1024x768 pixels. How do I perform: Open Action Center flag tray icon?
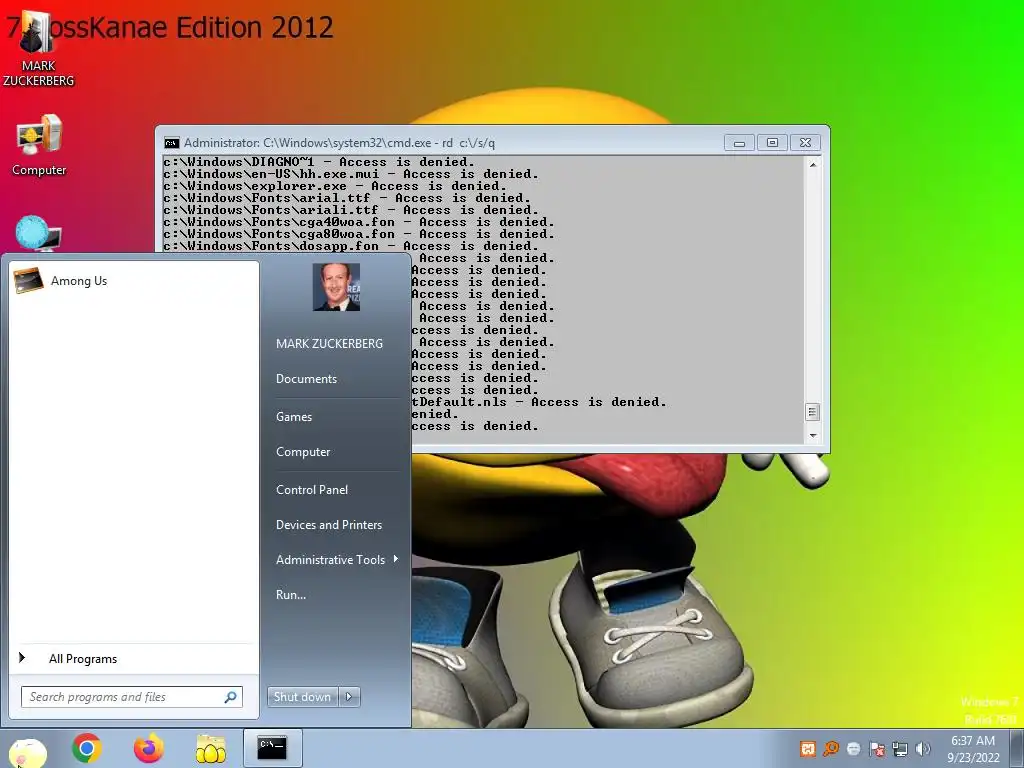tap(877, 749)
